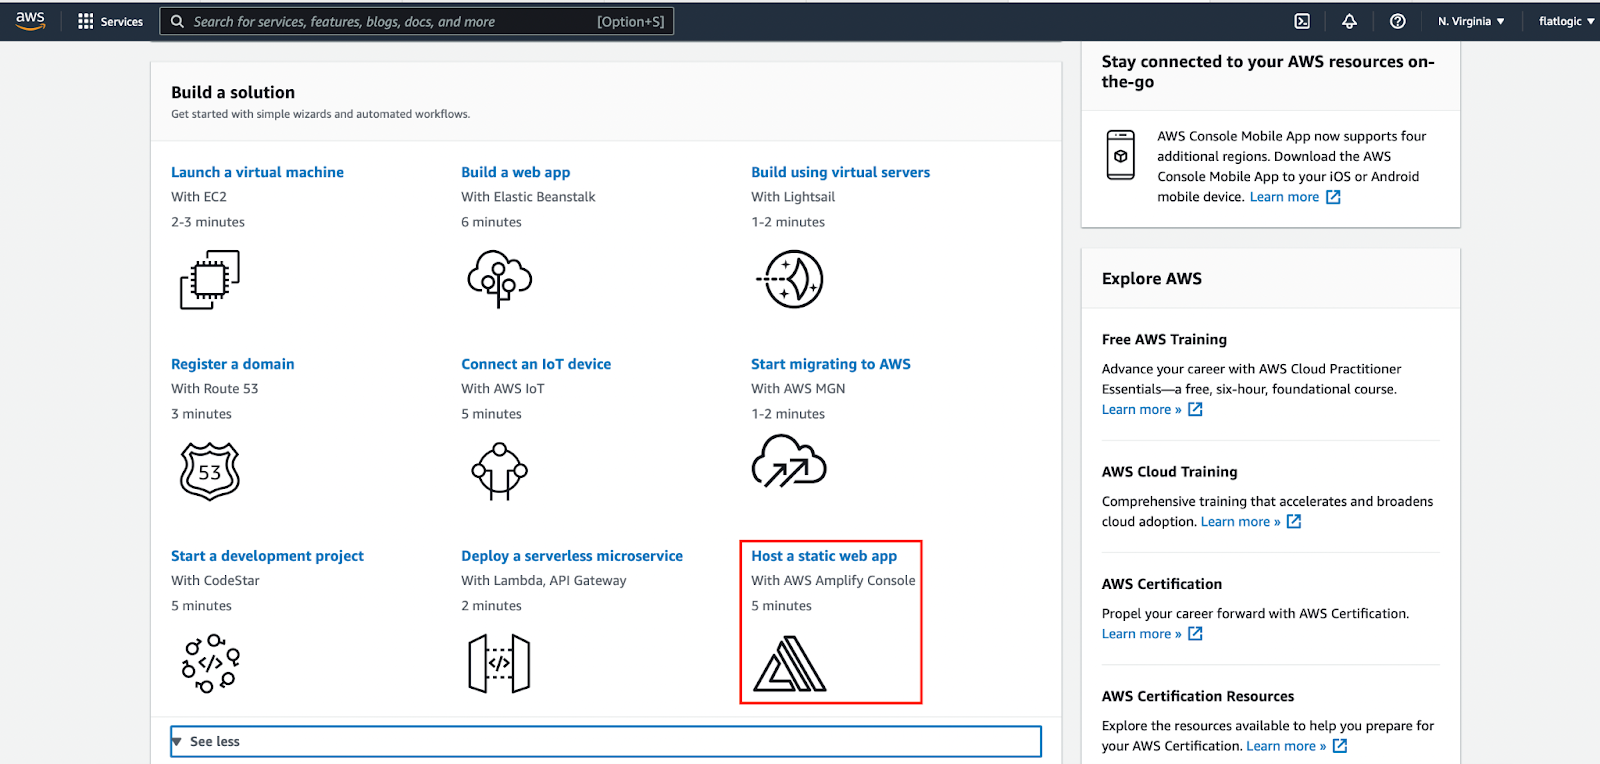Image resolution: width=1600 pixels, height=764 pixels.
Task: Click external icon under AWS Certification
Action: click(1195, 633)
